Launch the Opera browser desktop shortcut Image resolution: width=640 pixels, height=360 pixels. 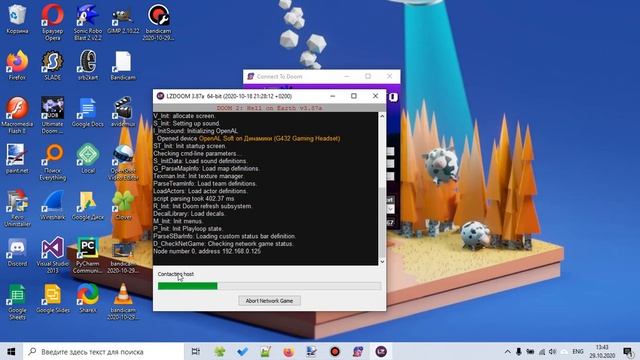[x=53, y=22]
